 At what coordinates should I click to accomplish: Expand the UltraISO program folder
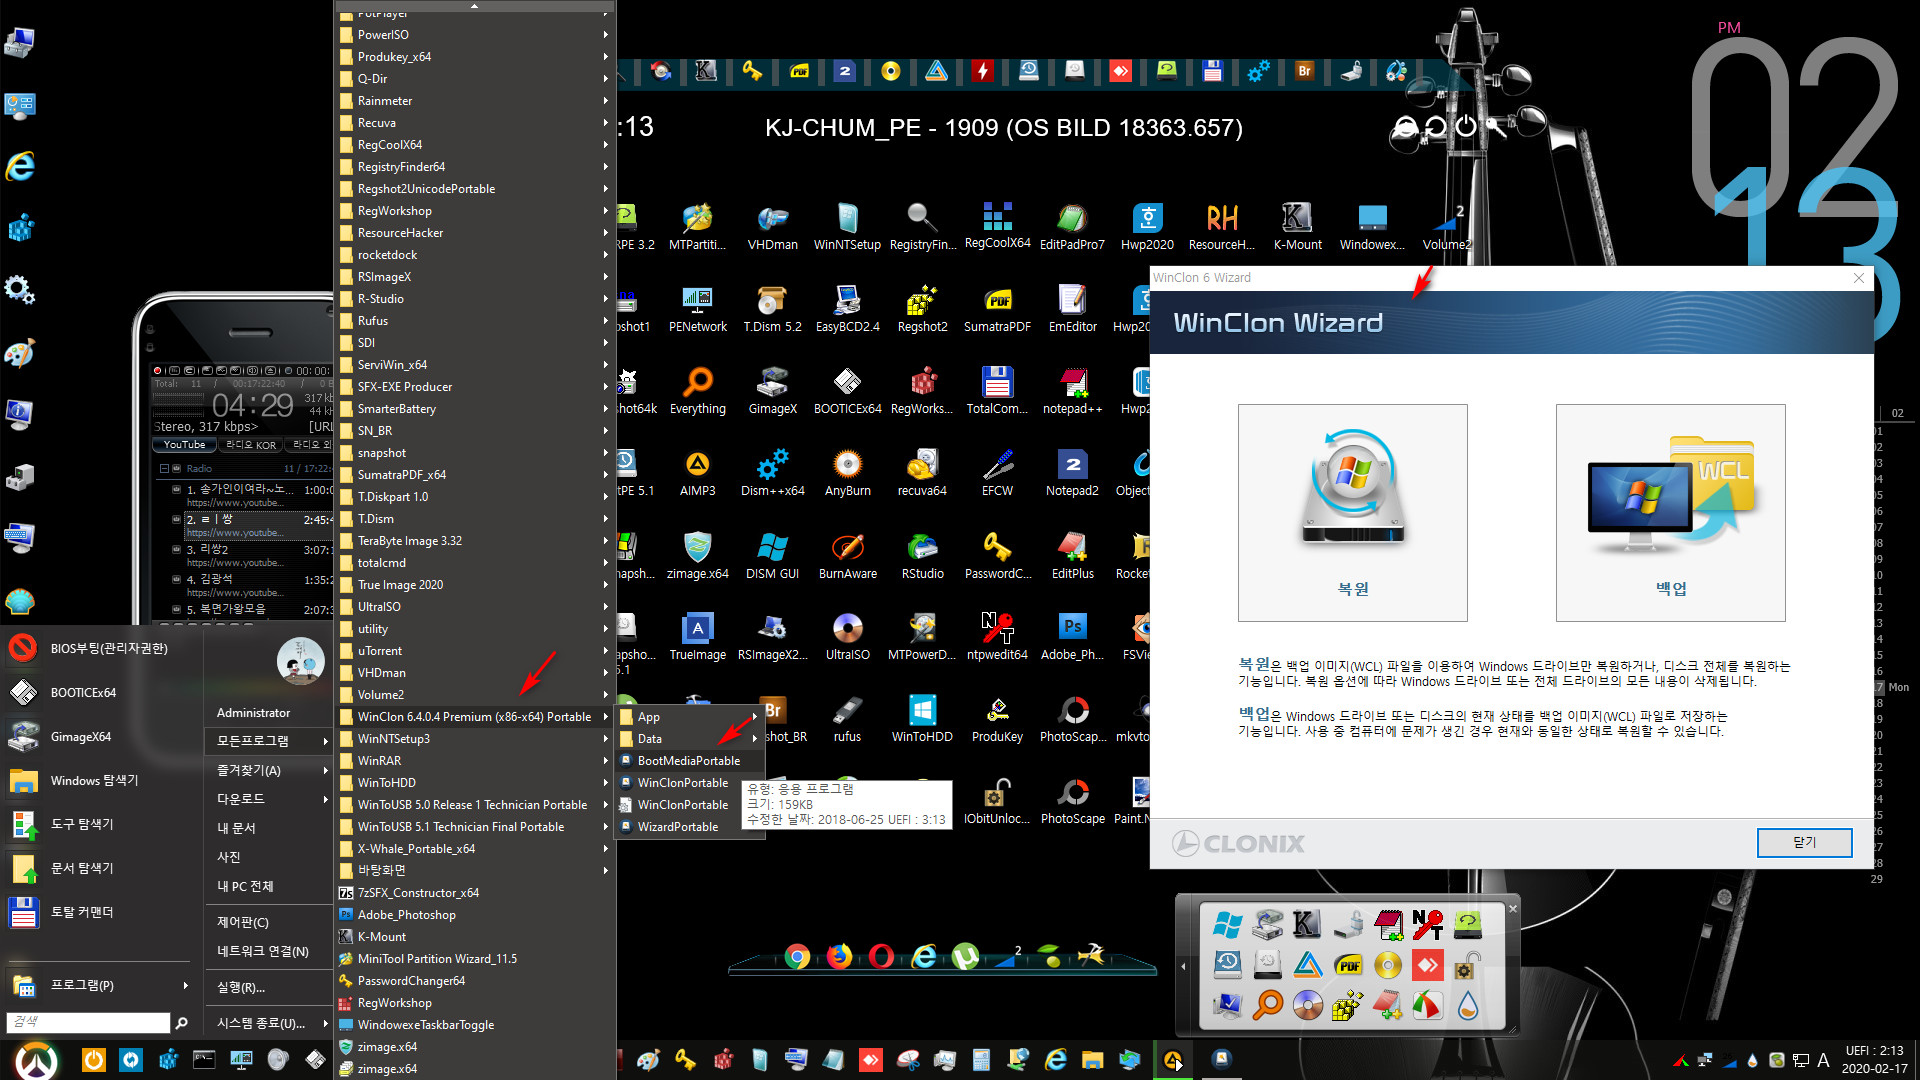tap(475, 606)
